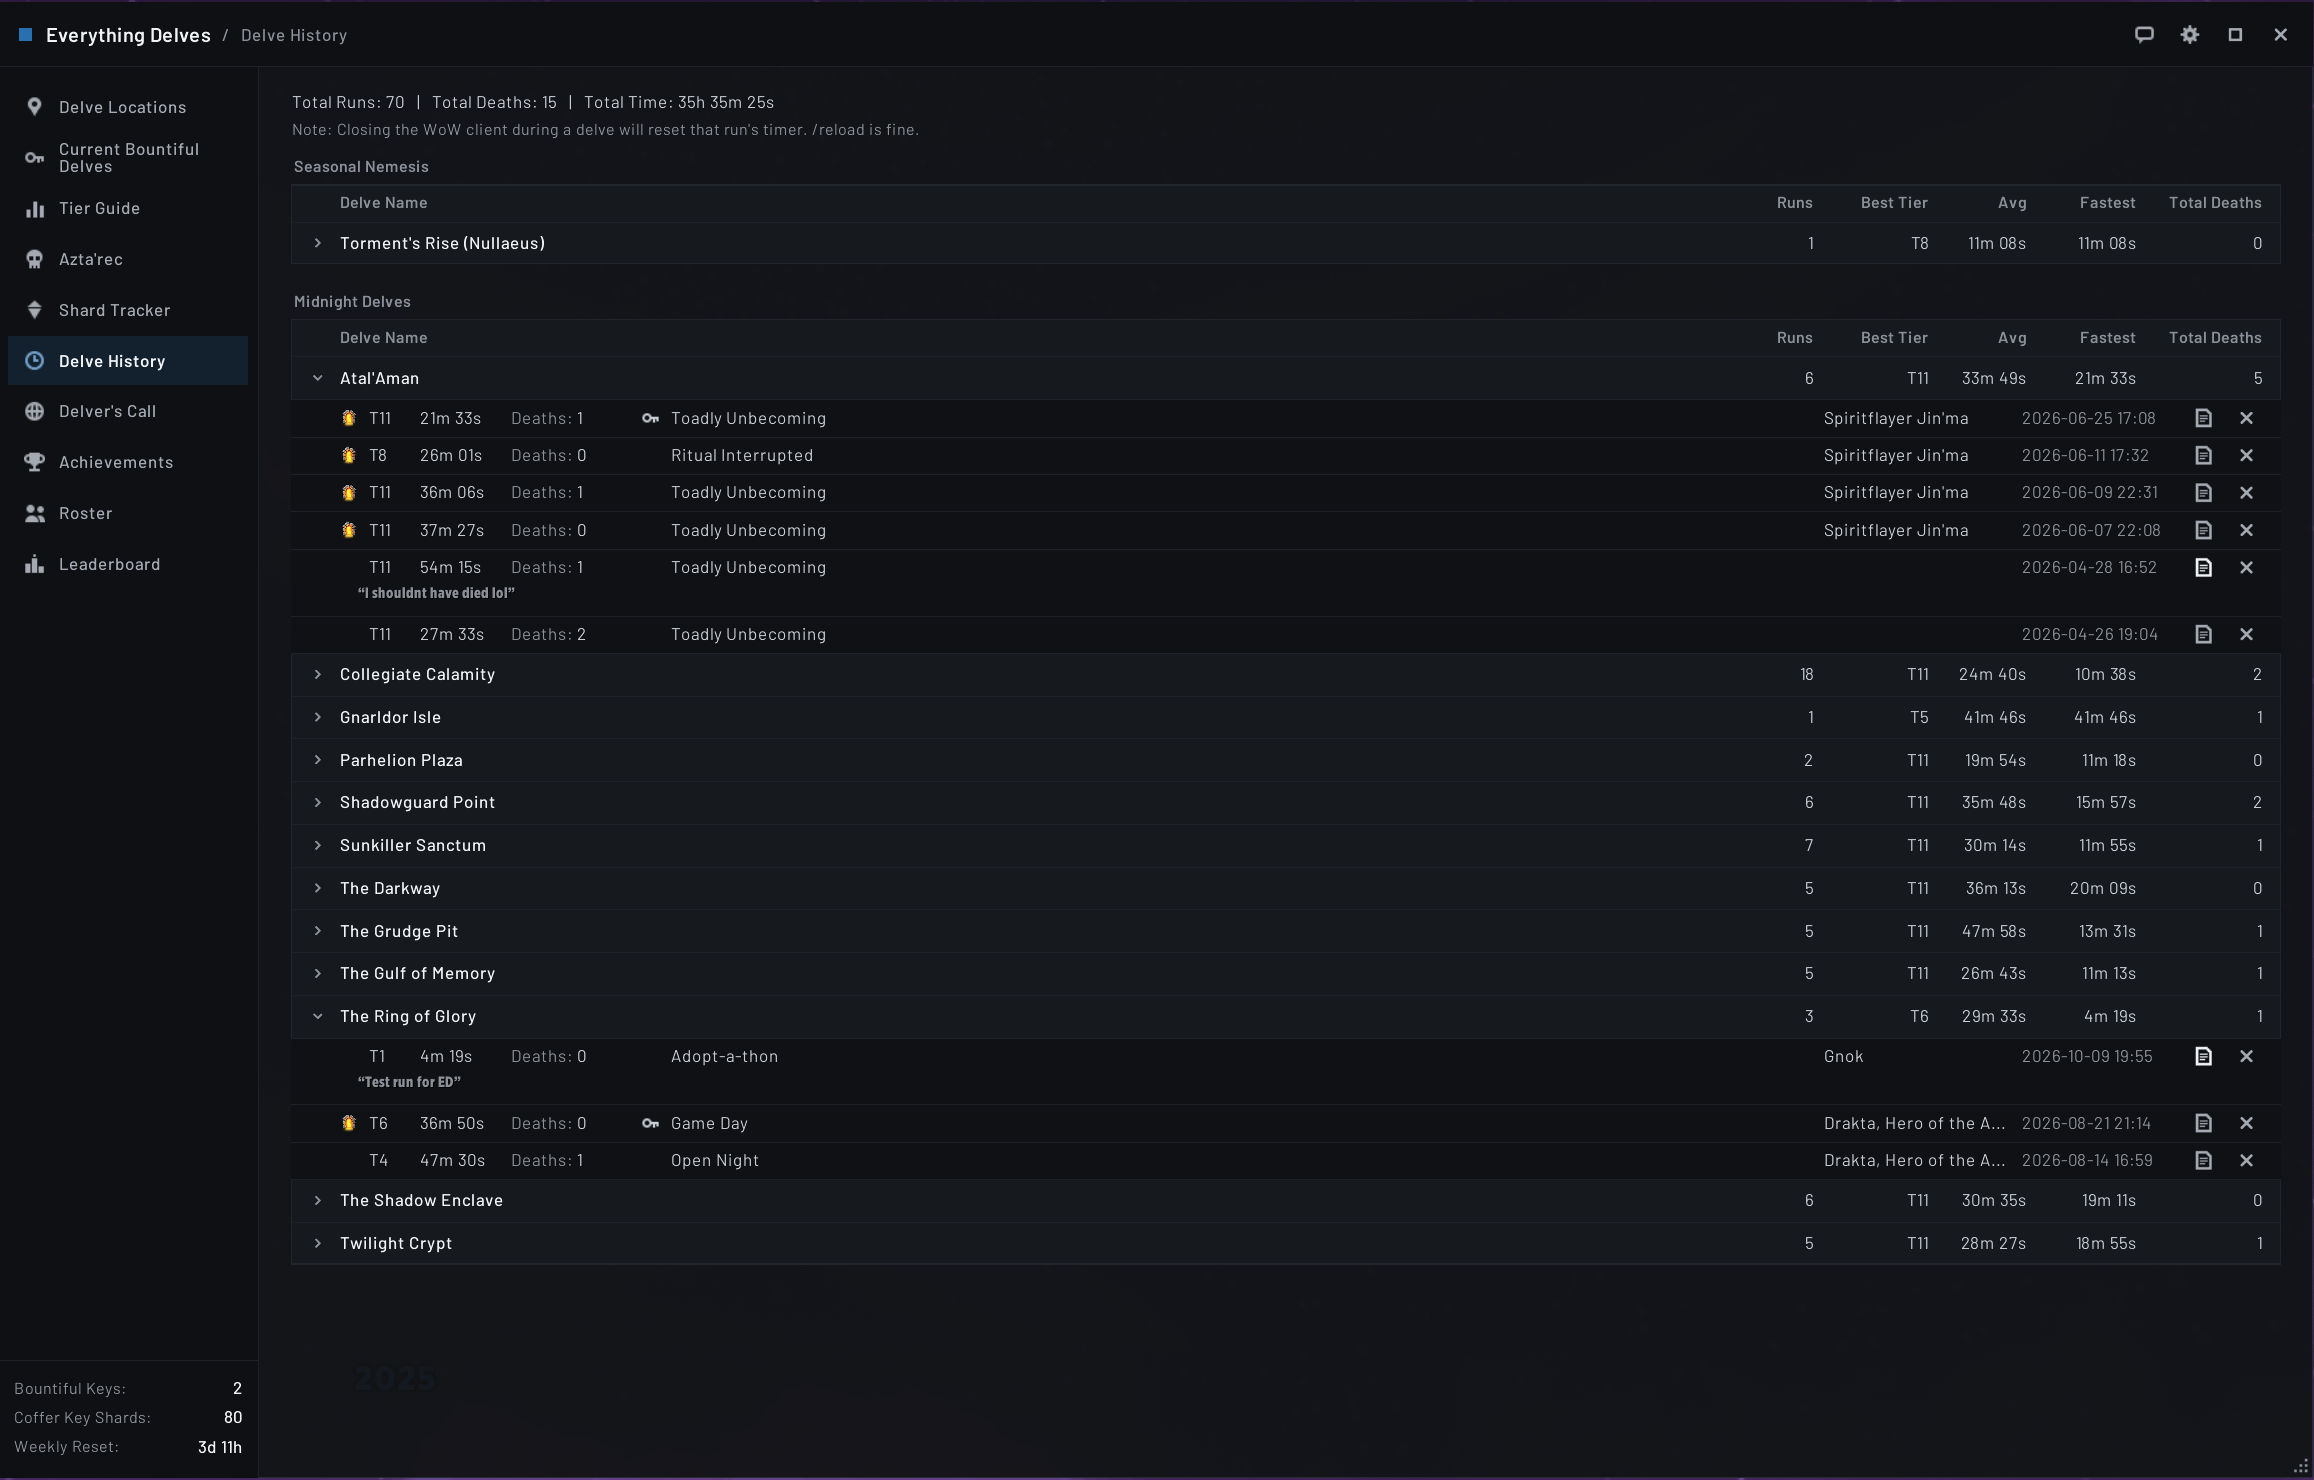
Task: Open the settings gear icon
Action: [2190, 35]
